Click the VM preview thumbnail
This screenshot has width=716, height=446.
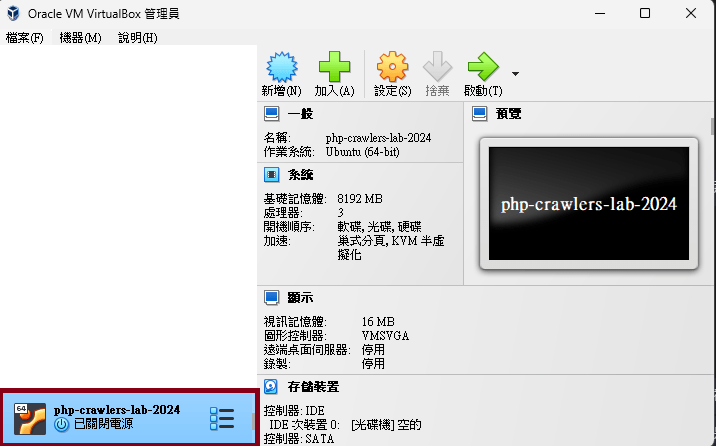pyautogui.click(x=589, y=204)
